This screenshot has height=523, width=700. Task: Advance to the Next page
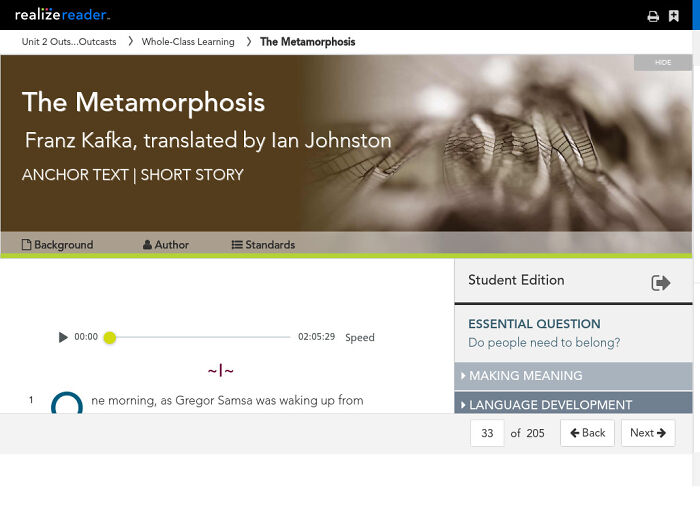(x=647, y=433)
